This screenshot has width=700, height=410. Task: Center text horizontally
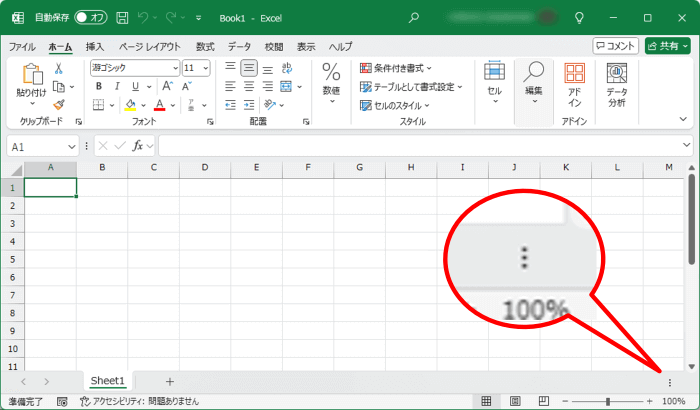(x=249, y=86)
